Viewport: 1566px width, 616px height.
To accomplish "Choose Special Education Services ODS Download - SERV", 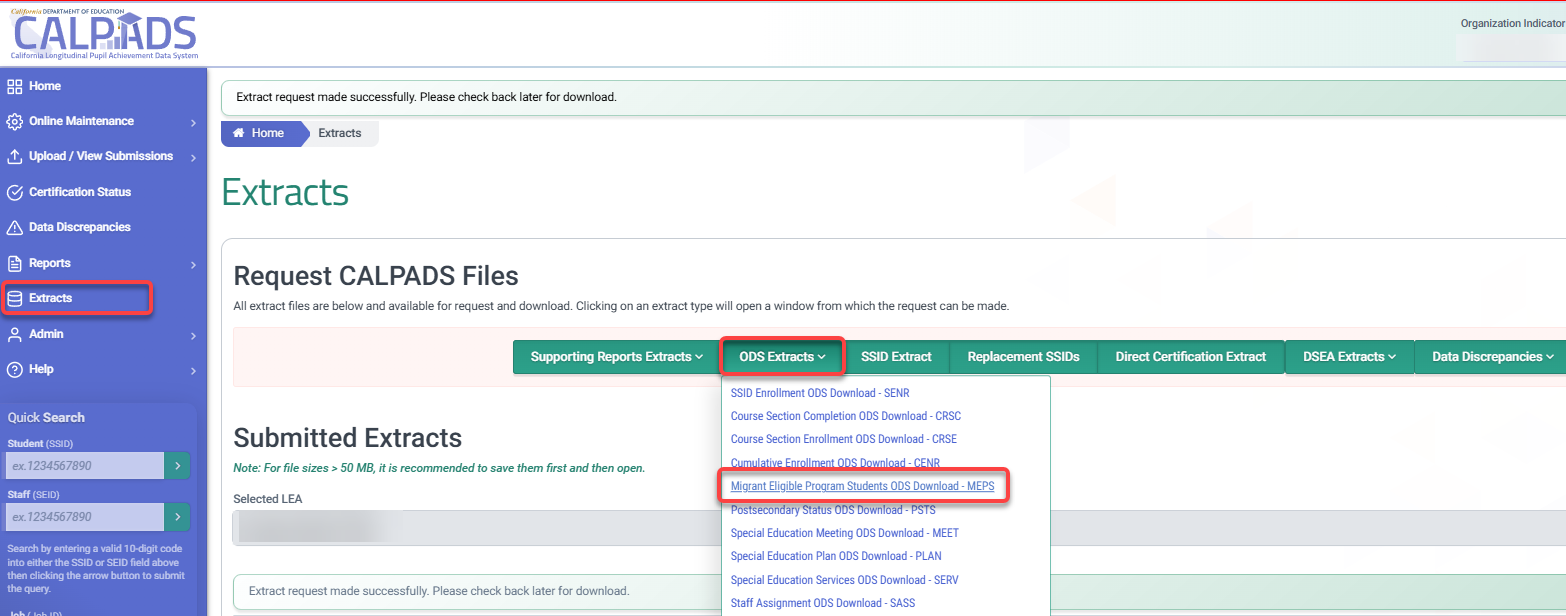I will click(x=845, y=580).
